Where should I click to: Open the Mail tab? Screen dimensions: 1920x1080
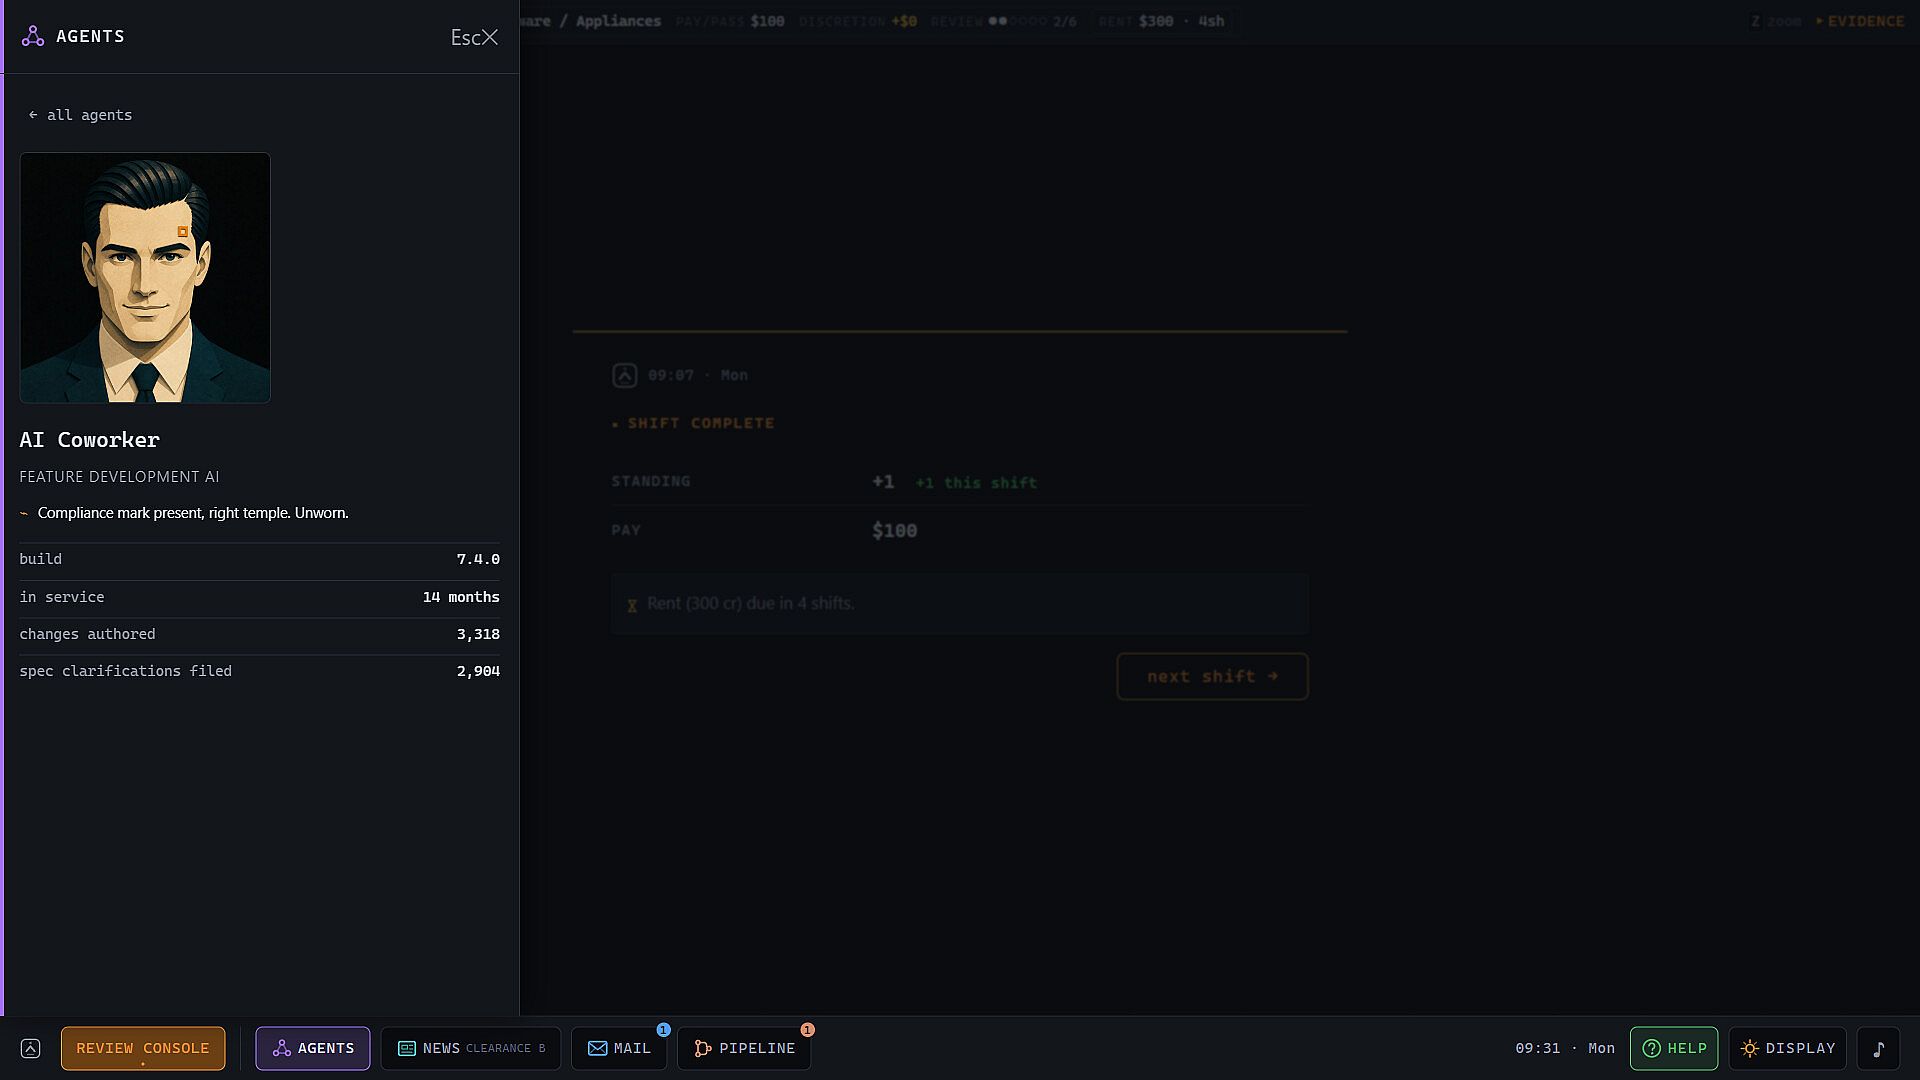pyautogui.click(x=619, y=1048)
